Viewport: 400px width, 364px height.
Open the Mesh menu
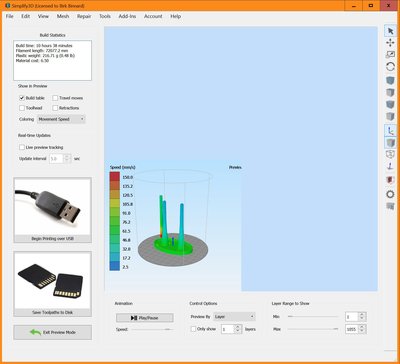point(63,16)
